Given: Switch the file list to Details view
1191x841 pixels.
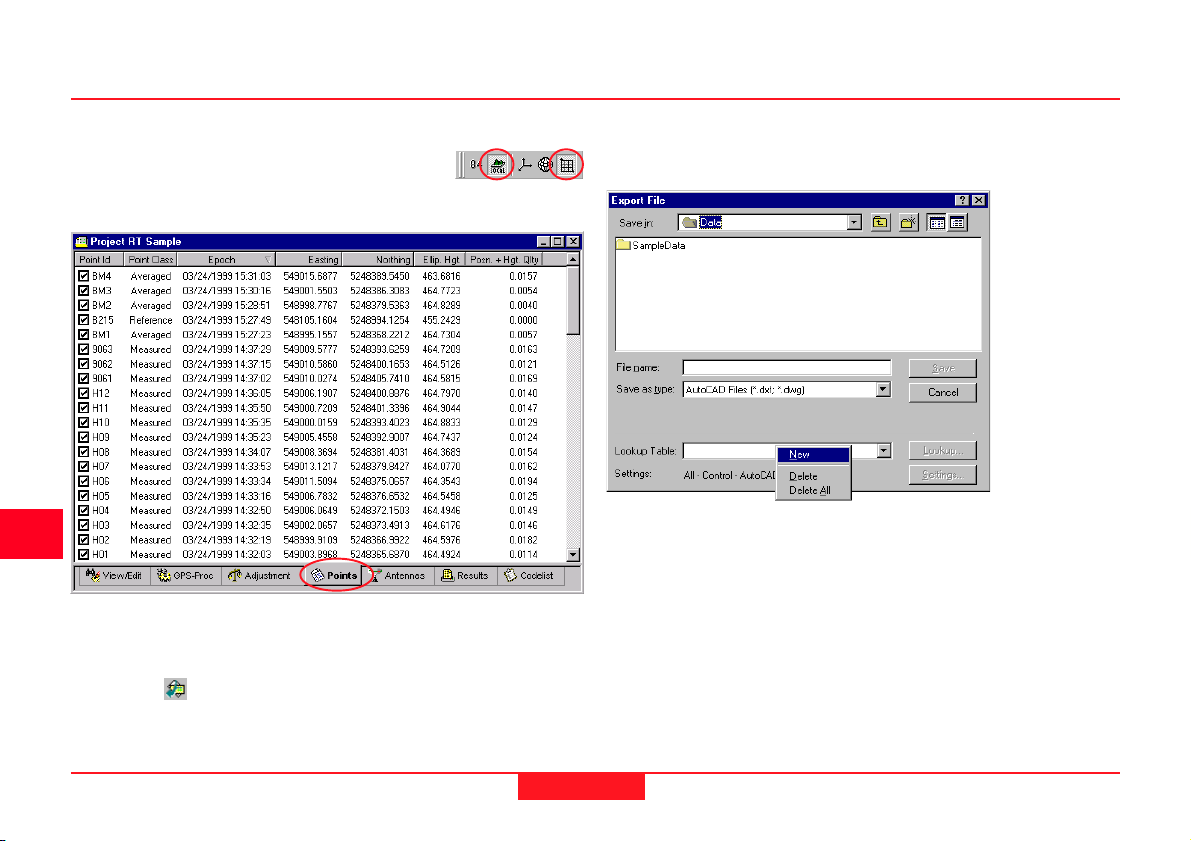Looking at the screenshot, I should 957,223.
